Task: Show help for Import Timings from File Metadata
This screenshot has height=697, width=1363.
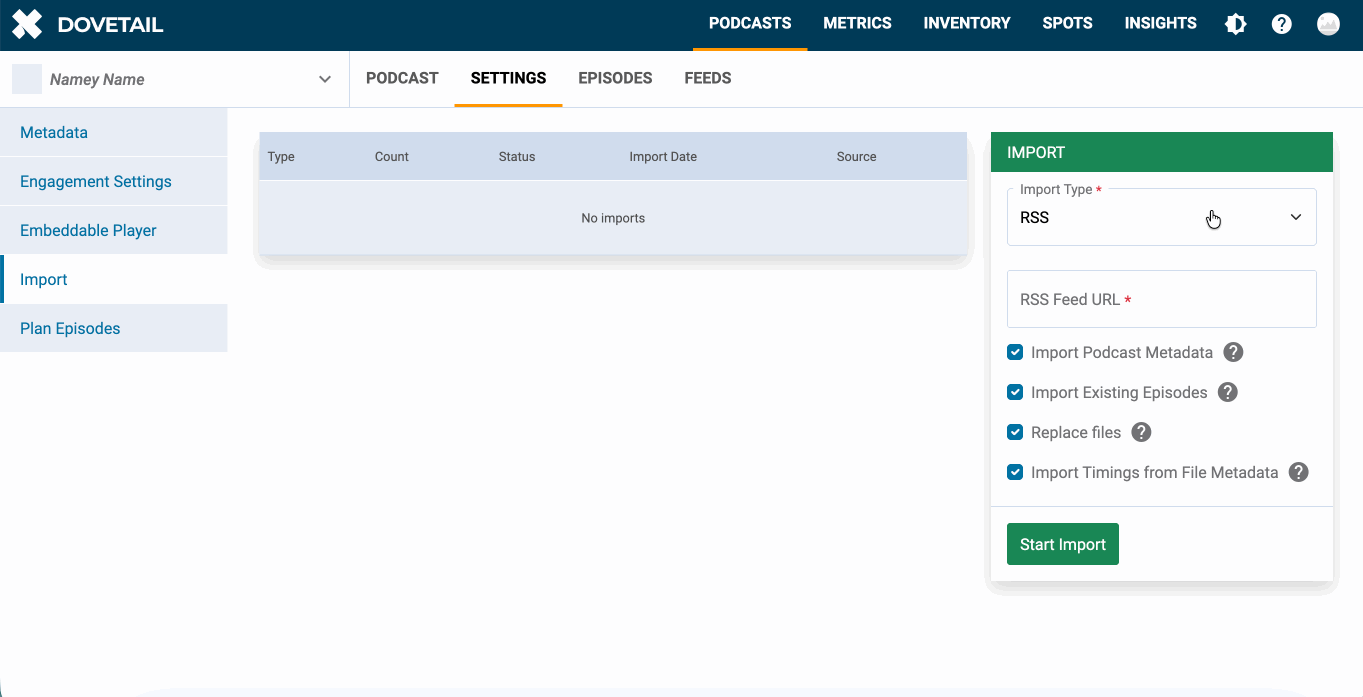Action: tap(1298, 472)
